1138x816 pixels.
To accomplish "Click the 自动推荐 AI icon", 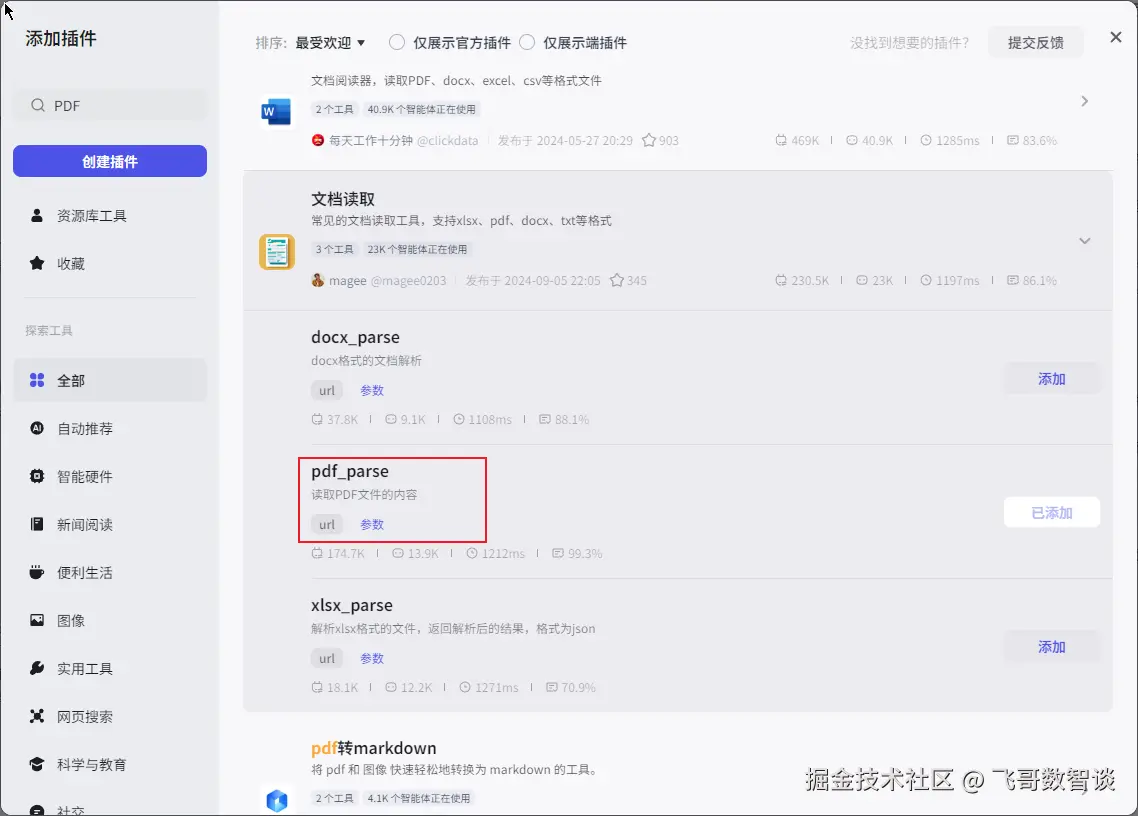I will pos(37,428).
